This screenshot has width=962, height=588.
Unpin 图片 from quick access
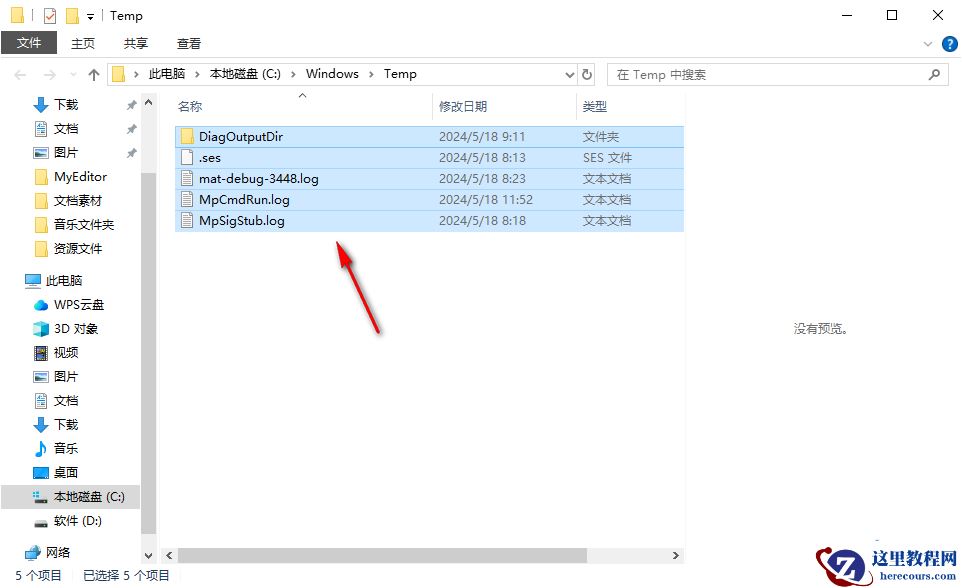130,152
